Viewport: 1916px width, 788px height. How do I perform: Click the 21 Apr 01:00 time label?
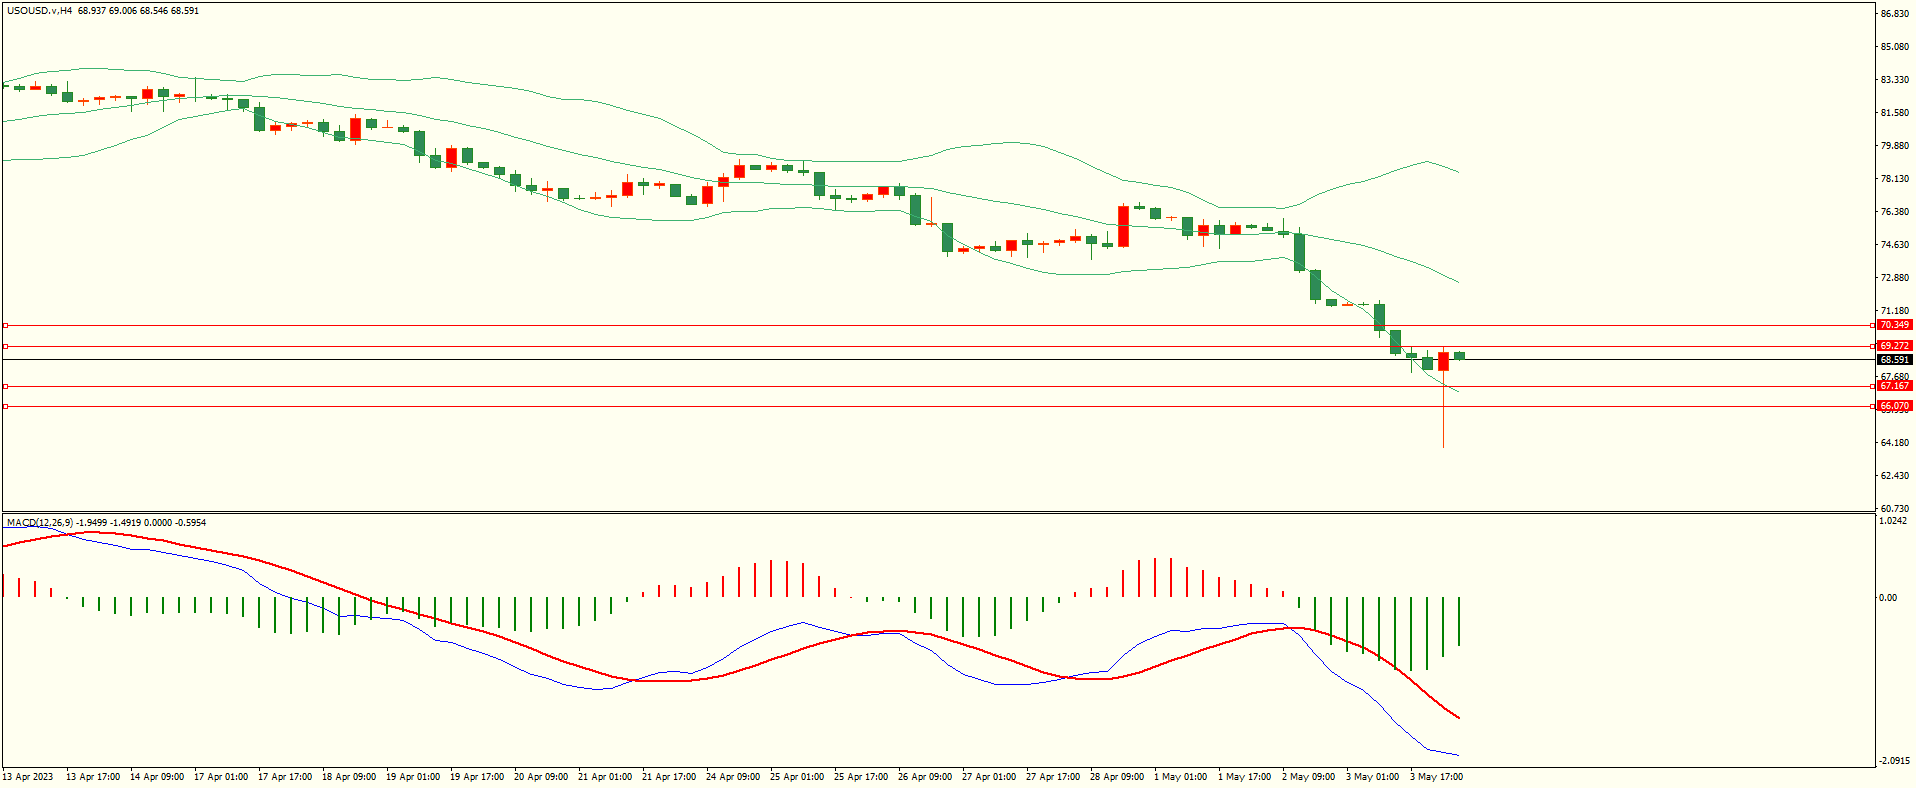605,777
